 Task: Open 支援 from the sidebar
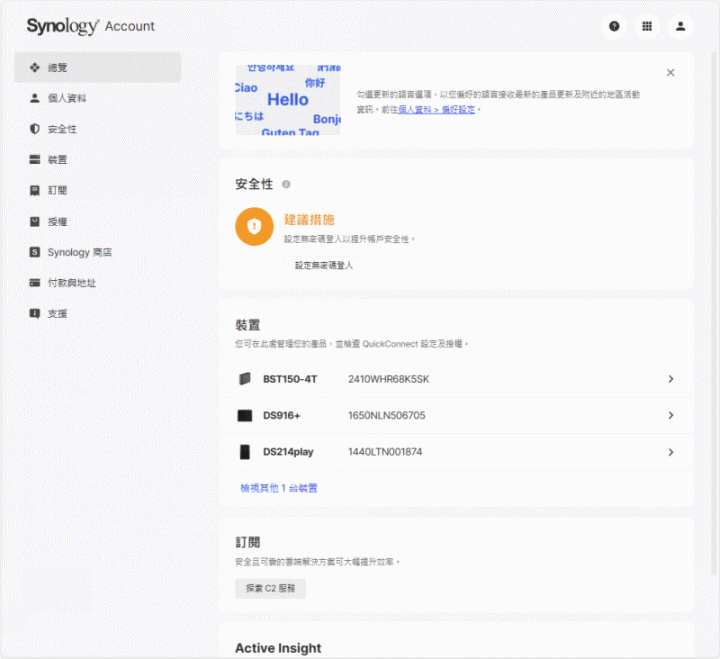[98, 313]
